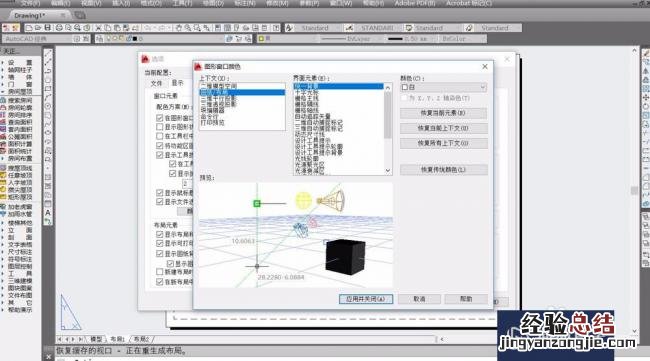Viewport: 650px width, 361px height.
Task: Click the 取消 button in color dialog
Action: coord(419,299)
